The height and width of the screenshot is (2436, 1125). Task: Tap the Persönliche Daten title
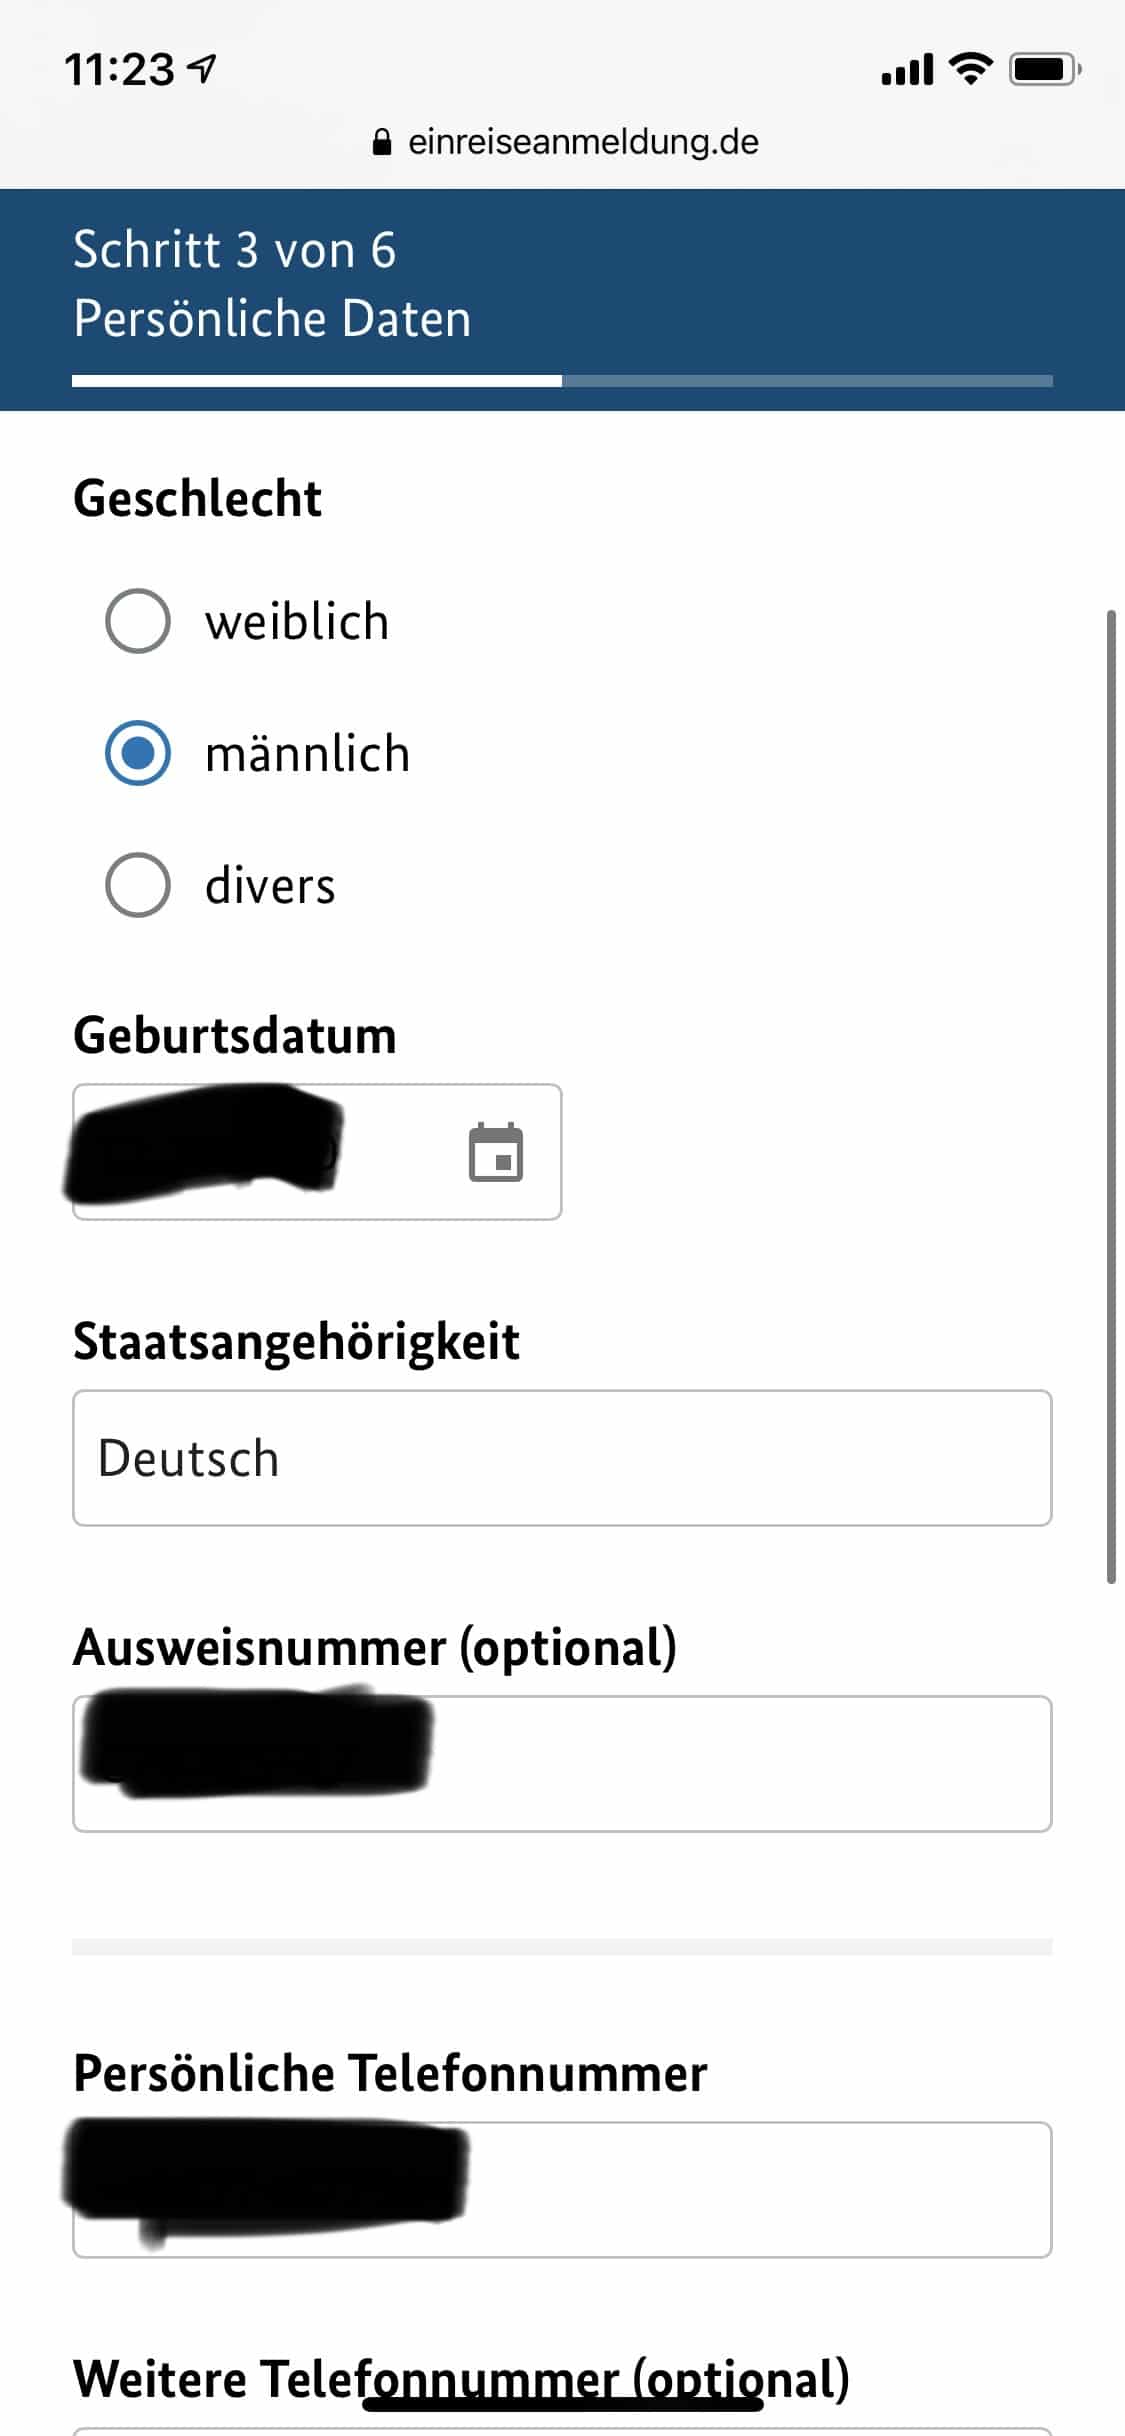(271, 318)
